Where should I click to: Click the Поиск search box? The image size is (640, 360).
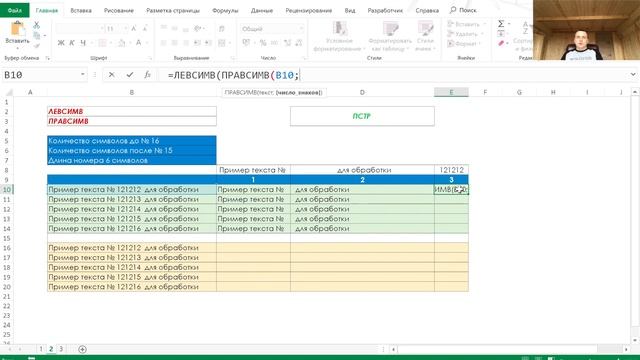pyautogui.click(x=464, y=10)
